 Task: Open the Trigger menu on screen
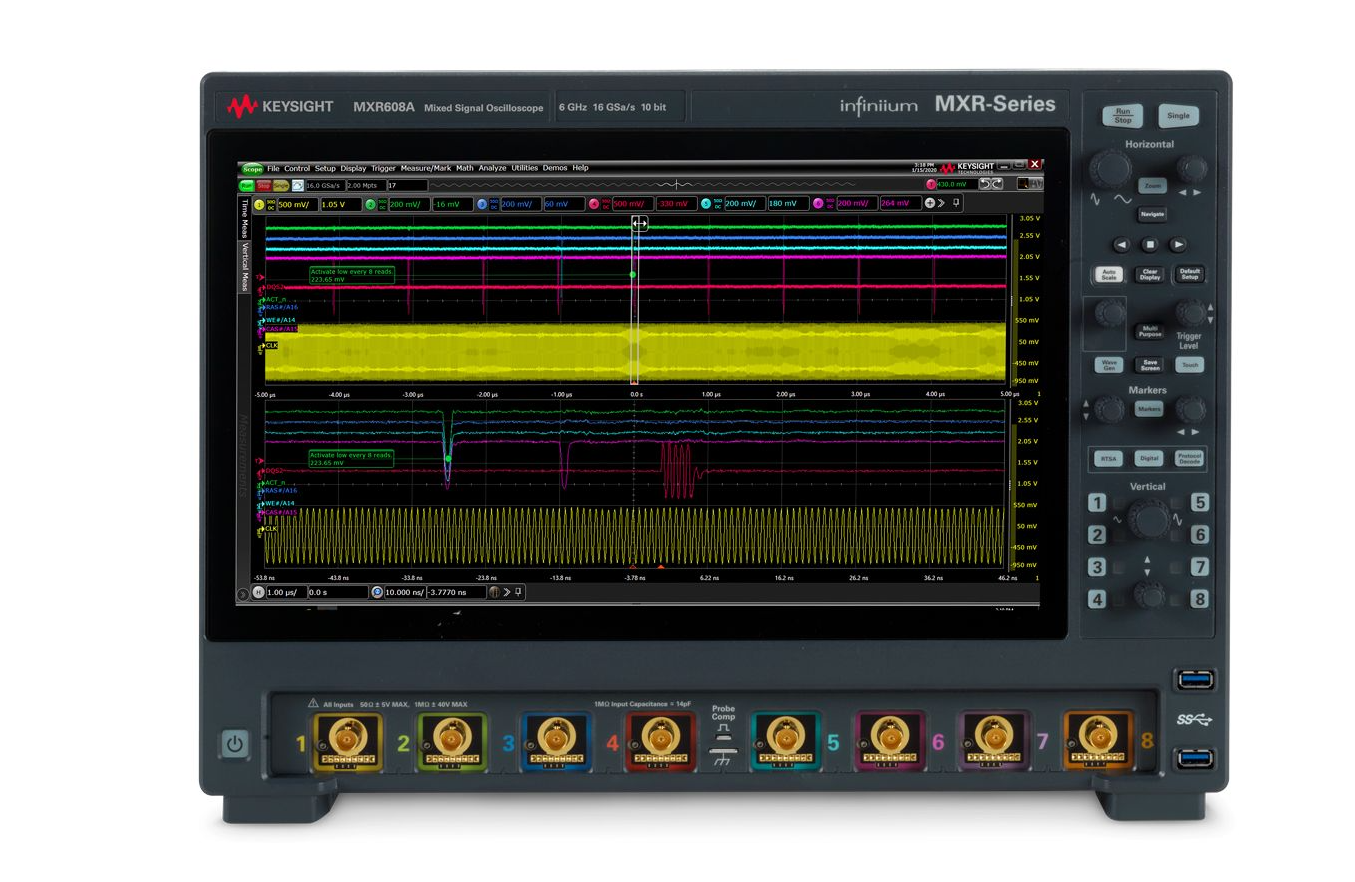tap(384, 168)
